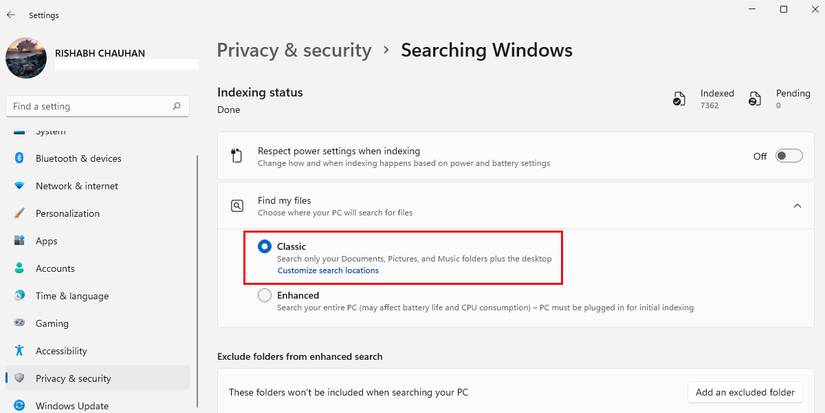Click the Personalization paintbrush icon
The width and height of the screenshot is (825, 413).
19,213
